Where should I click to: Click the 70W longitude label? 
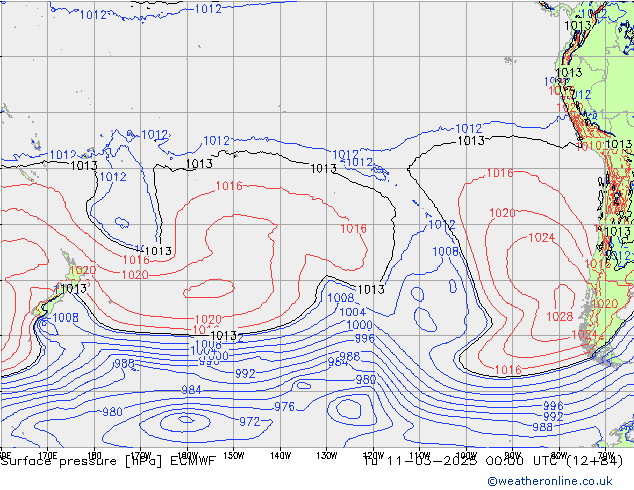coord(605,455)
